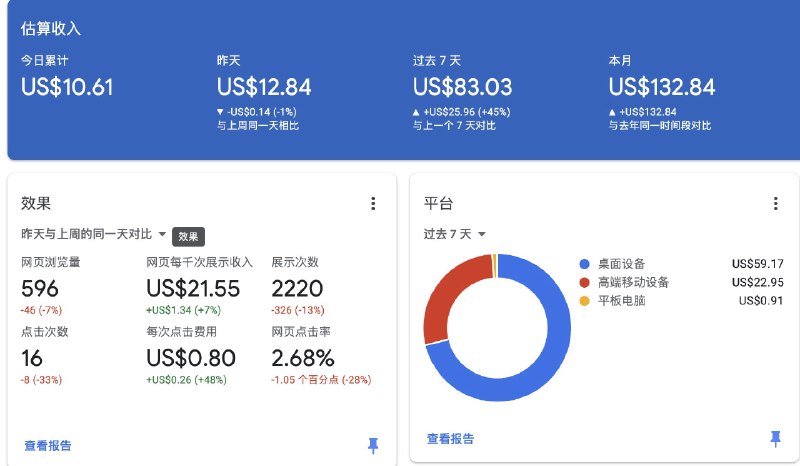Viewport: 800px width, 466px height.
Task: Open the 过去 7 天 dropdown in 平台 card
Action: [454, 234]
